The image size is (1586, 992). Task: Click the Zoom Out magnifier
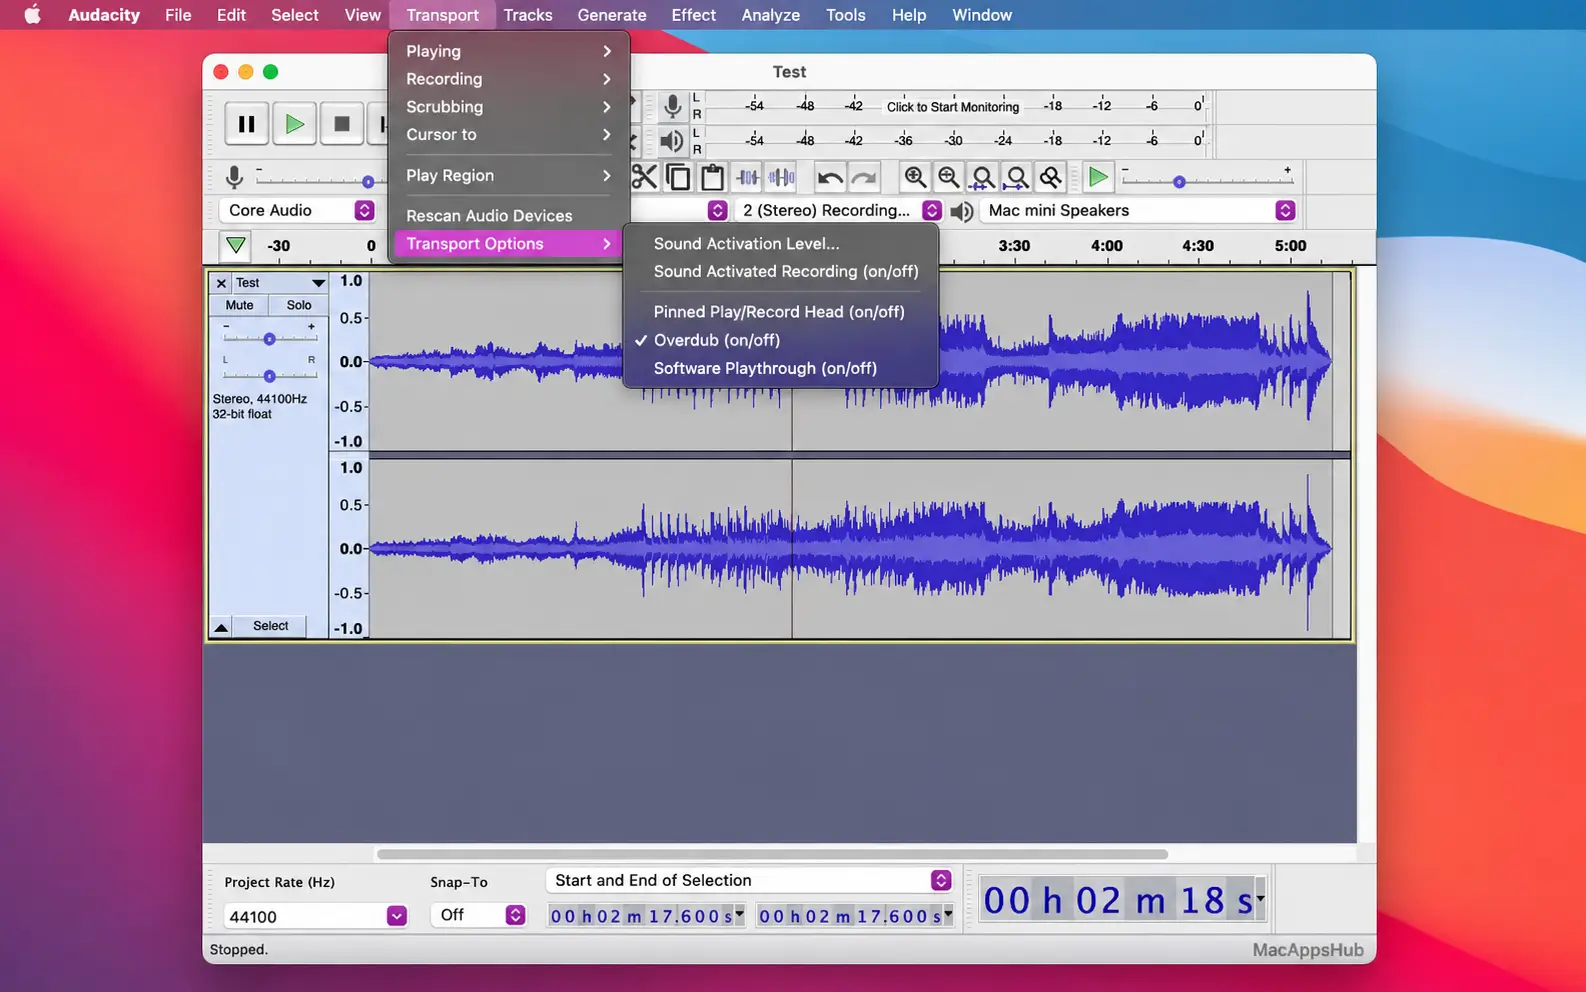pos(948,177)
